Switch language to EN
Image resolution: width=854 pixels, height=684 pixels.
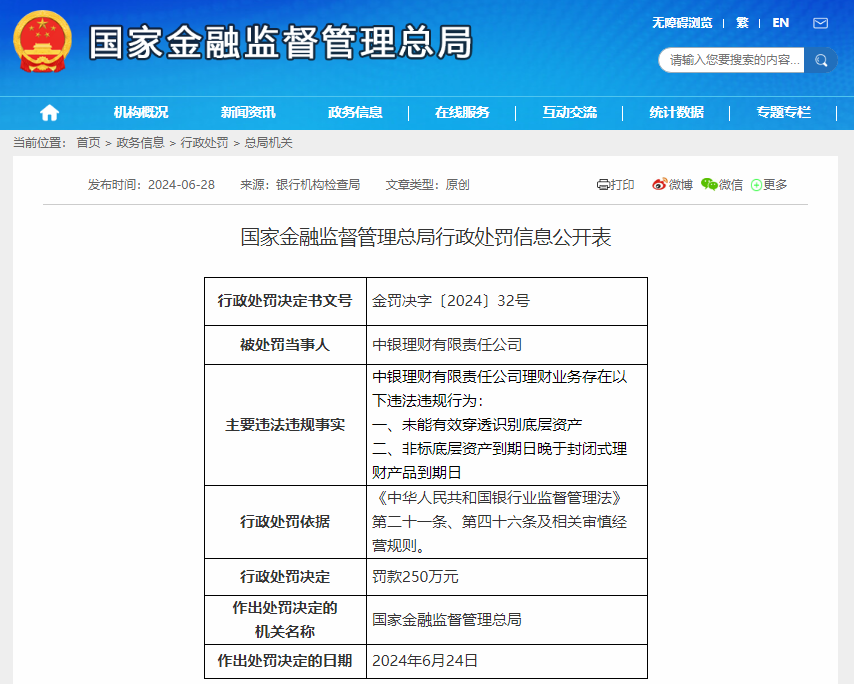tap(780, 23)
